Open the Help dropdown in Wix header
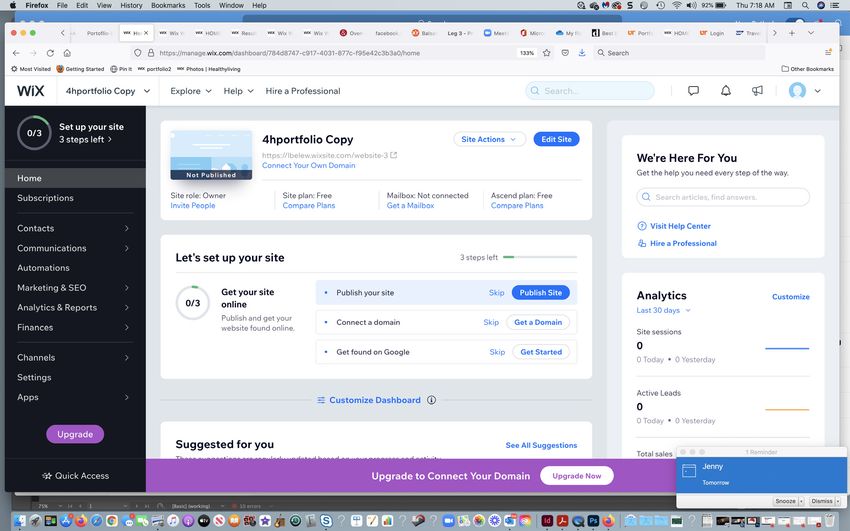850x531 pixels. (x=239, y=91)
